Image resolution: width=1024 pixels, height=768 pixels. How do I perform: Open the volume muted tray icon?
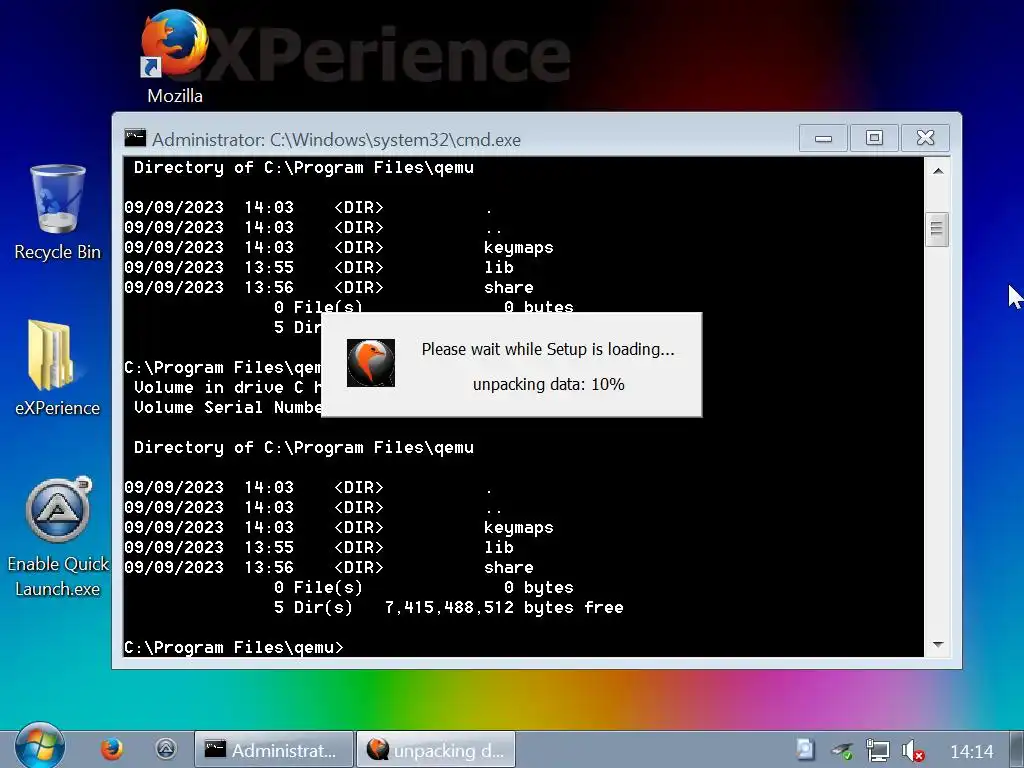[912, 751]
